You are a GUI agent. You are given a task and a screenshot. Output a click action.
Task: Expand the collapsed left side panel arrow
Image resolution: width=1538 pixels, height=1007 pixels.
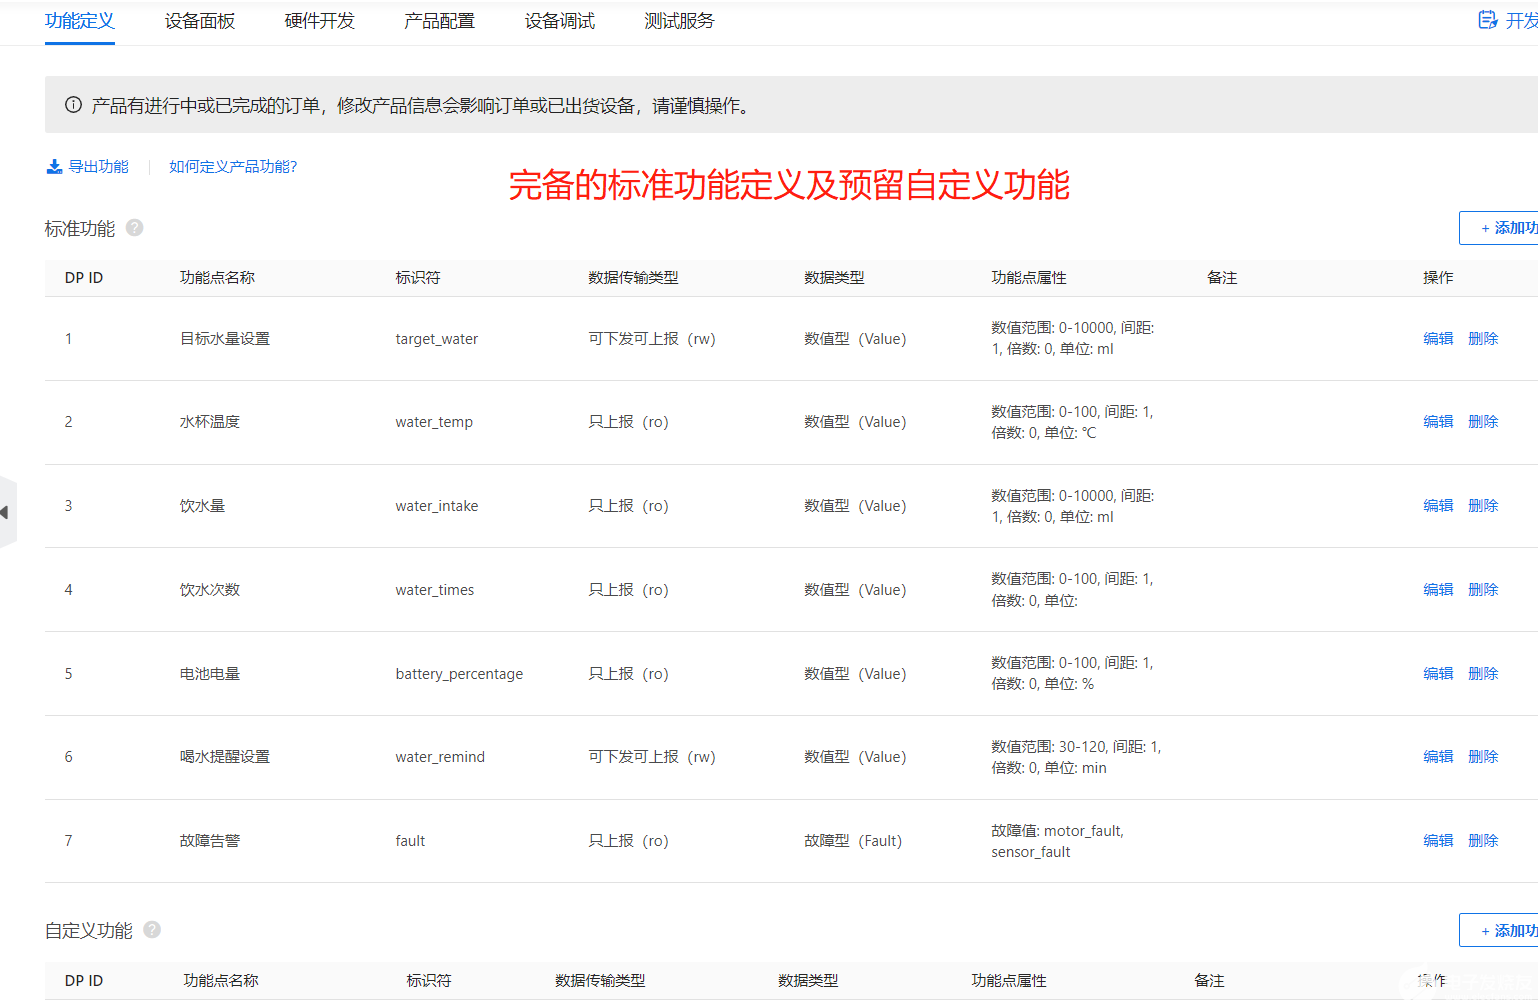click(6, 512)
